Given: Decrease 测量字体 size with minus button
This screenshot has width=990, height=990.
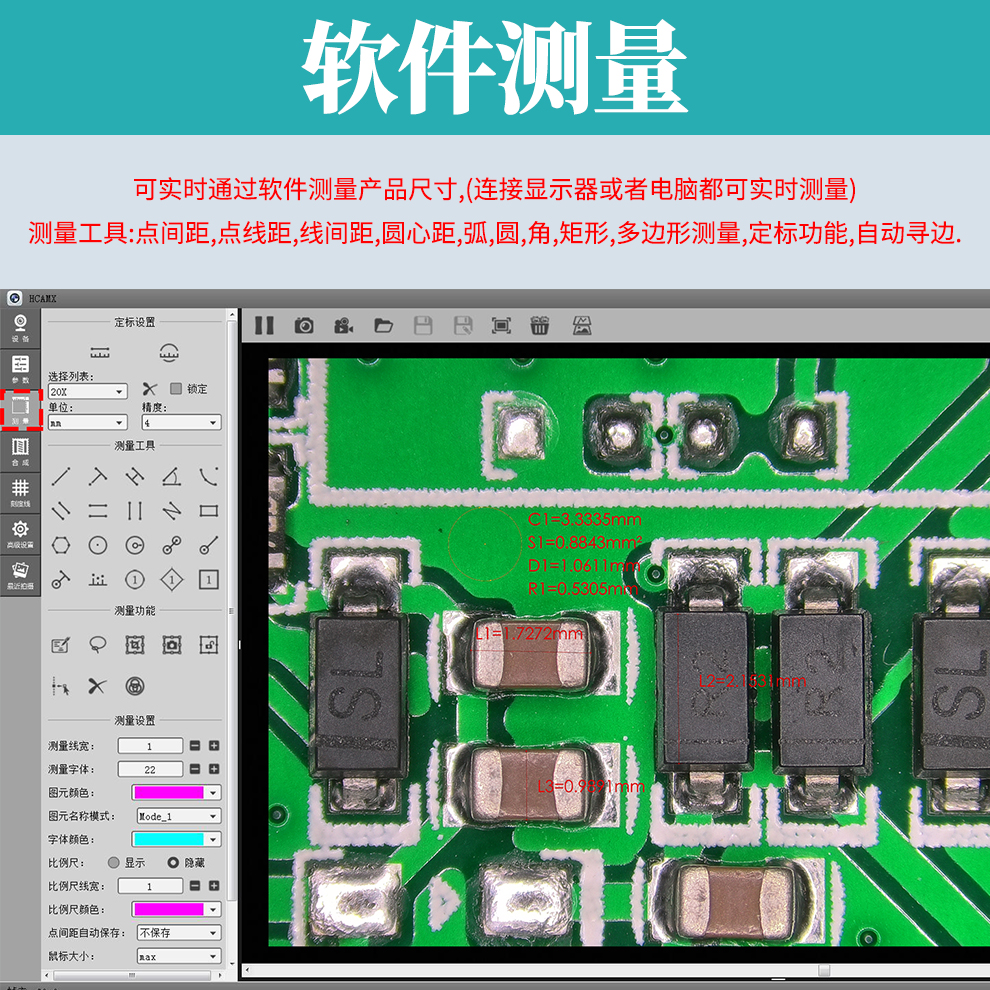Looking at the screenshot, I should pyautogui.click(x=195, y=769).
